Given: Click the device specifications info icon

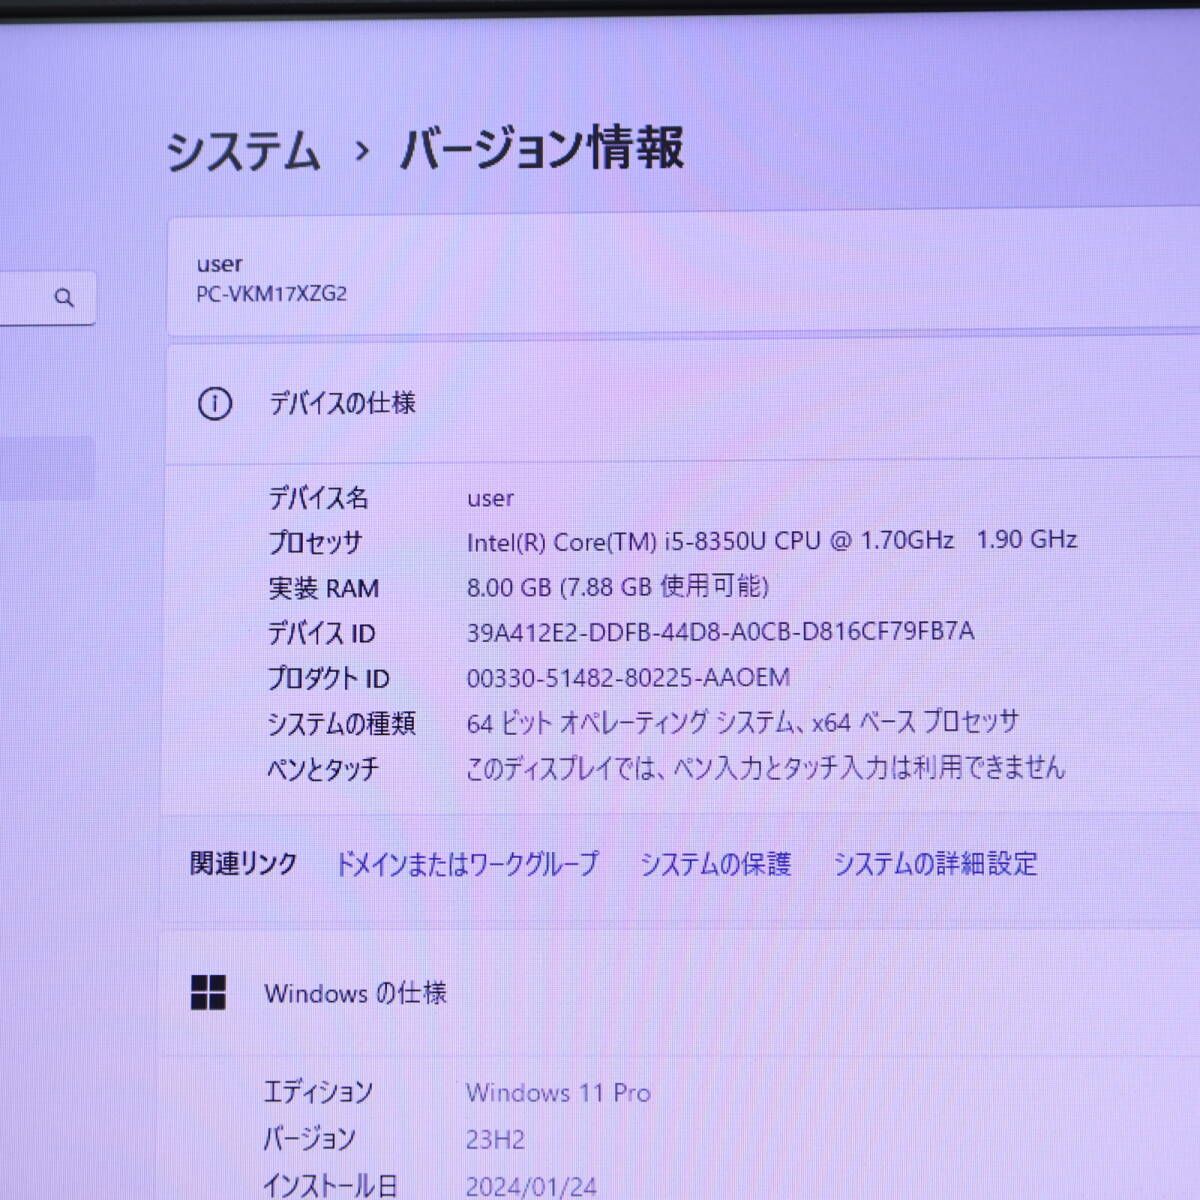Looking at the screenshot, I should click(x=214, y=404).
